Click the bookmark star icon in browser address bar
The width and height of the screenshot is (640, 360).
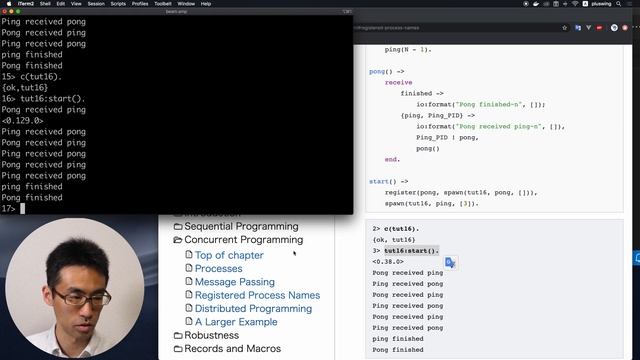[x=564, y=28]
